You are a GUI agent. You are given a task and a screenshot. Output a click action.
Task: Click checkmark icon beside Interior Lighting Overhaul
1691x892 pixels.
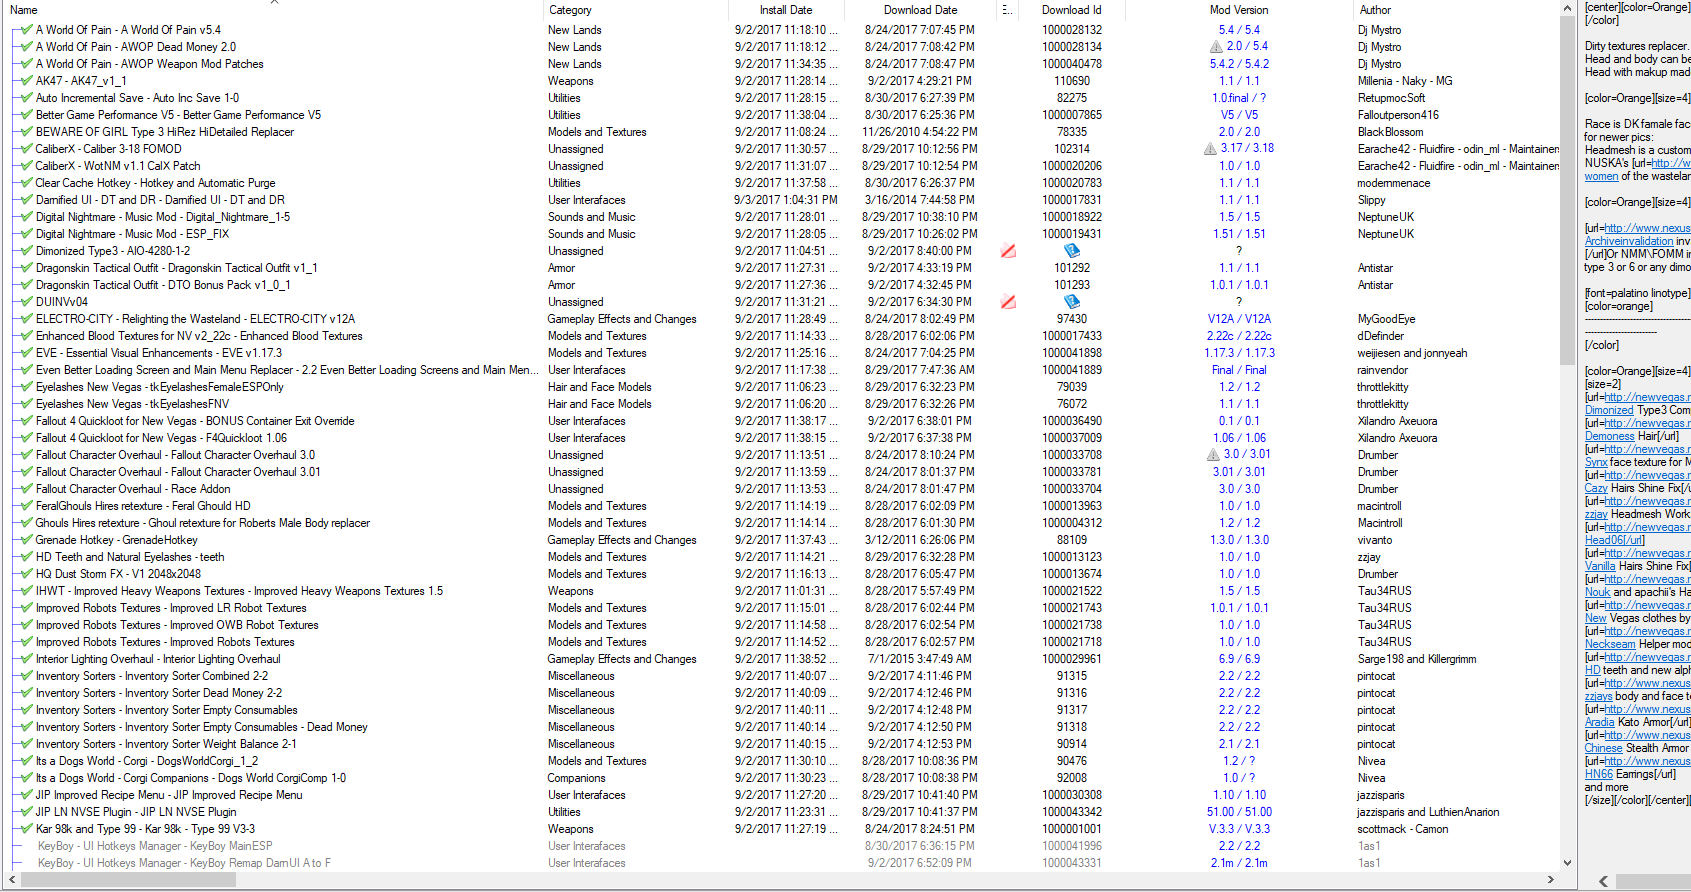click(26, 659)
